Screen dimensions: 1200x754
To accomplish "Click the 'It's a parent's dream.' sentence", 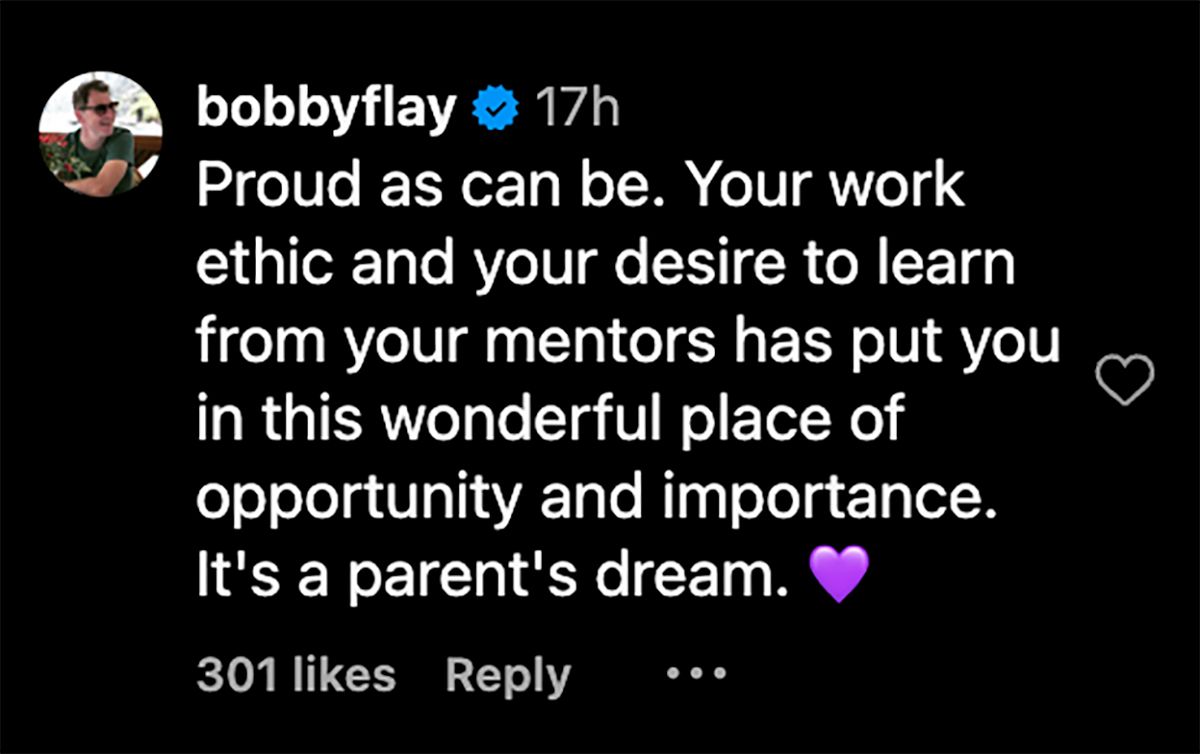I will point(485,577).
